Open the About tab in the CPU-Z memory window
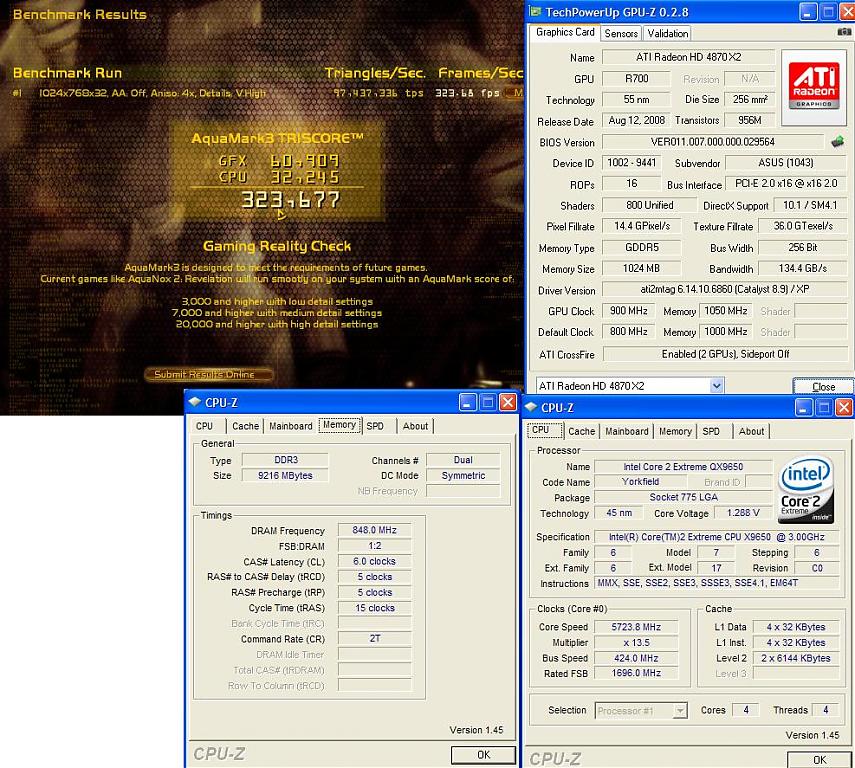 coord(416,426)
